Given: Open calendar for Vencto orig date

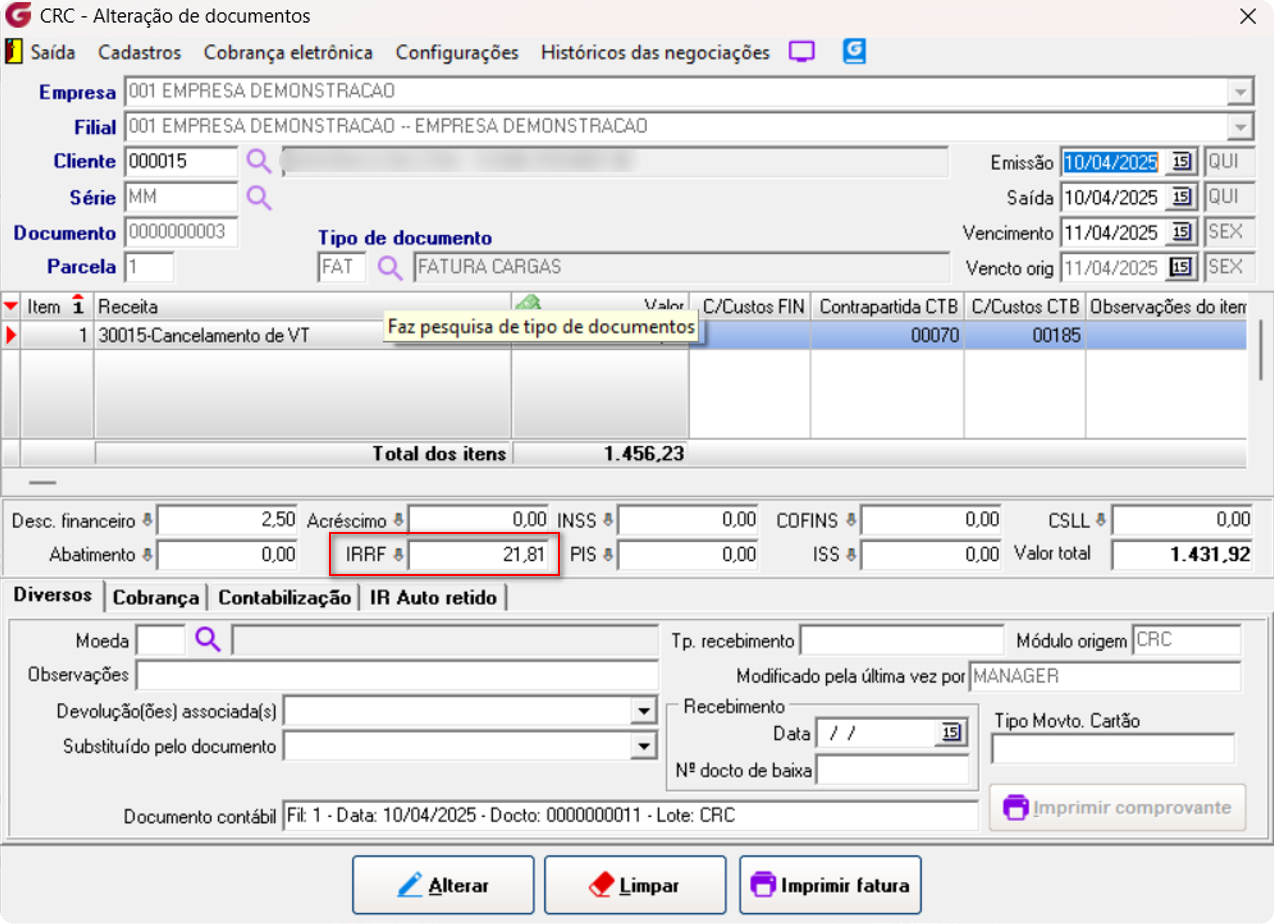Looking at the screenshot, I should pyautogui.click(x=1182, y=267).
